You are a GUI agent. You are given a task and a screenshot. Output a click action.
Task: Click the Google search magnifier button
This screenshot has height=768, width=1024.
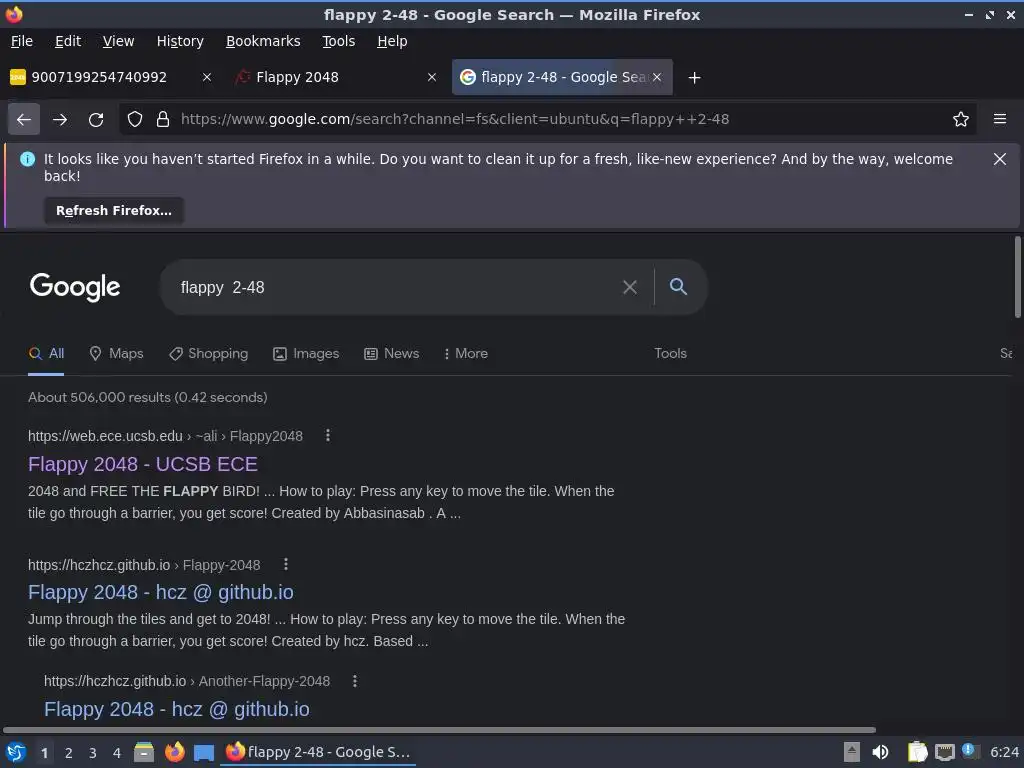click(678, 287)
